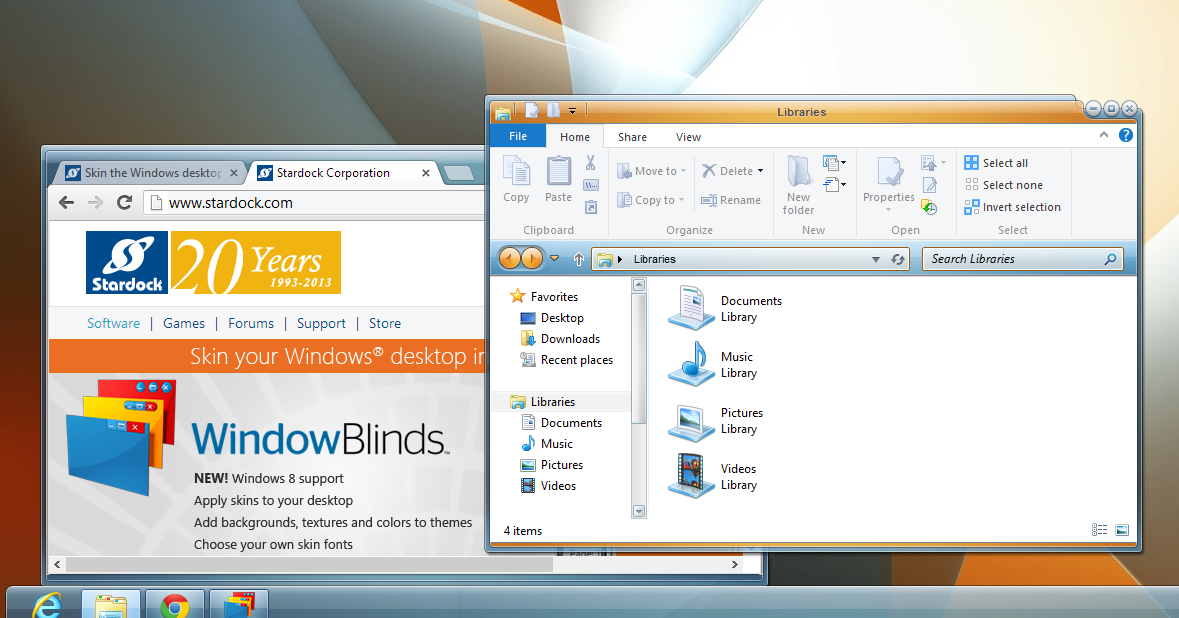1179x618 pixels.
Task: Expand the Delete dropdown arrow
Action: click(x=760, y=171)
